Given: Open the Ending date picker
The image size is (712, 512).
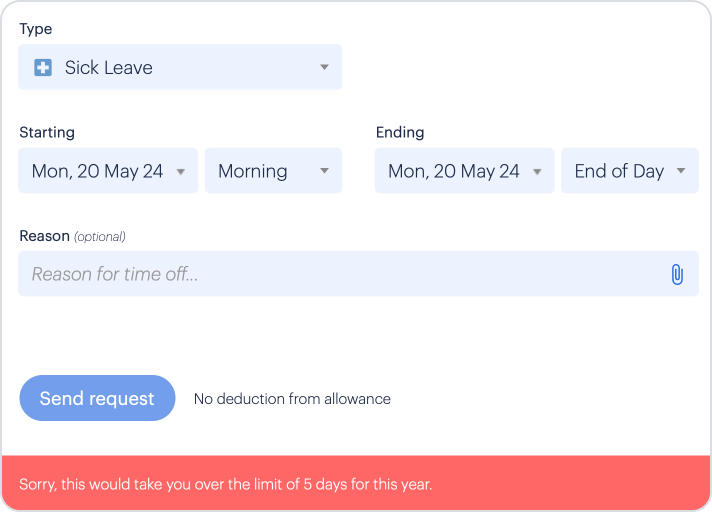Looking at the screenshot, I should coord(465,171).
